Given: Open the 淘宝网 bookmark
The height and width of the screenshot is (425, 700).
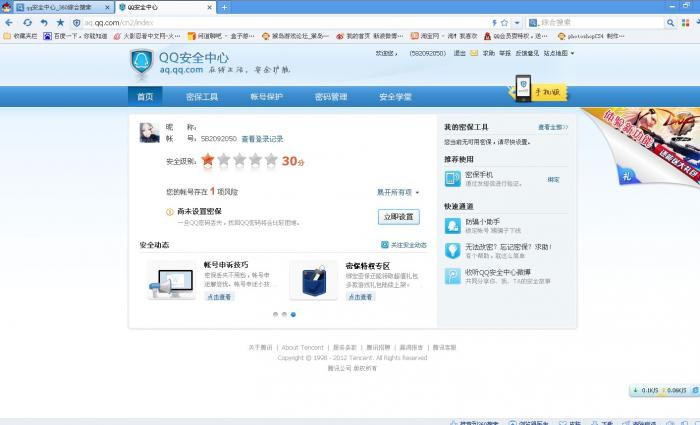Looking at the screenshot, I should [x=444, y=36].
